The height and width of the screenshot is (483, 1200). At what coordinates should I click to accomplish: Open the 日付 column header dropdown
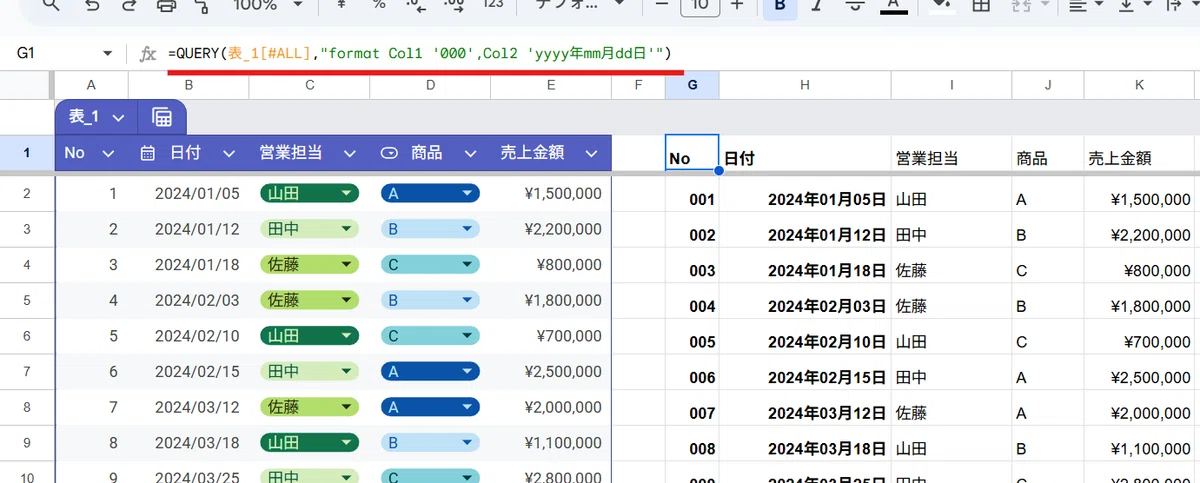(228, 153)
